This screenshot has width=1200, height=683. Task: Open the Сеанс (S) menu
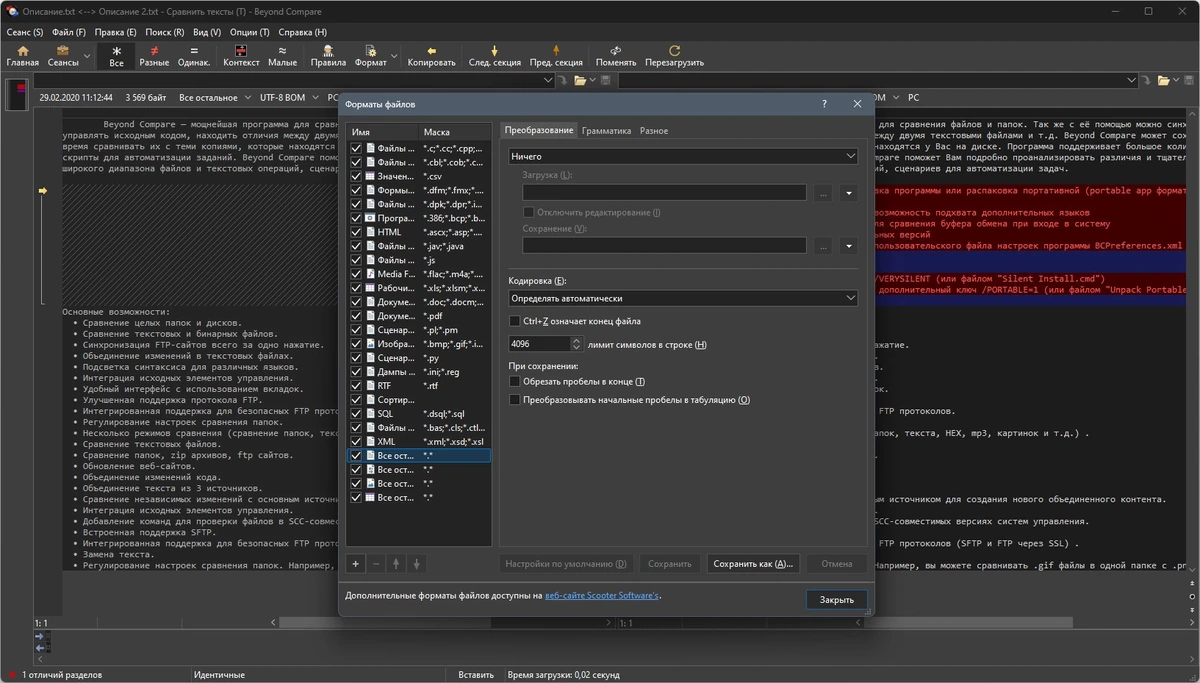click(x=24, y=32)
